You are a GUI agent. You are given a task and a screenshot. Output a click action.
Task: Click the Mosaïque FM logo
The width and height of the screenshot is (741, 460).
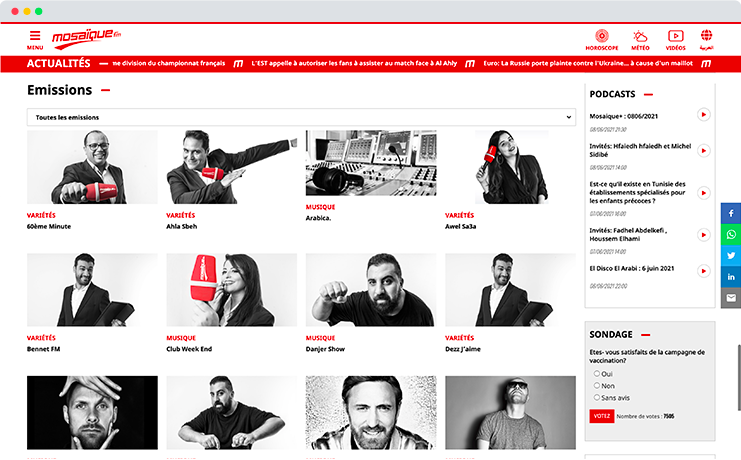tap(86, 39)
